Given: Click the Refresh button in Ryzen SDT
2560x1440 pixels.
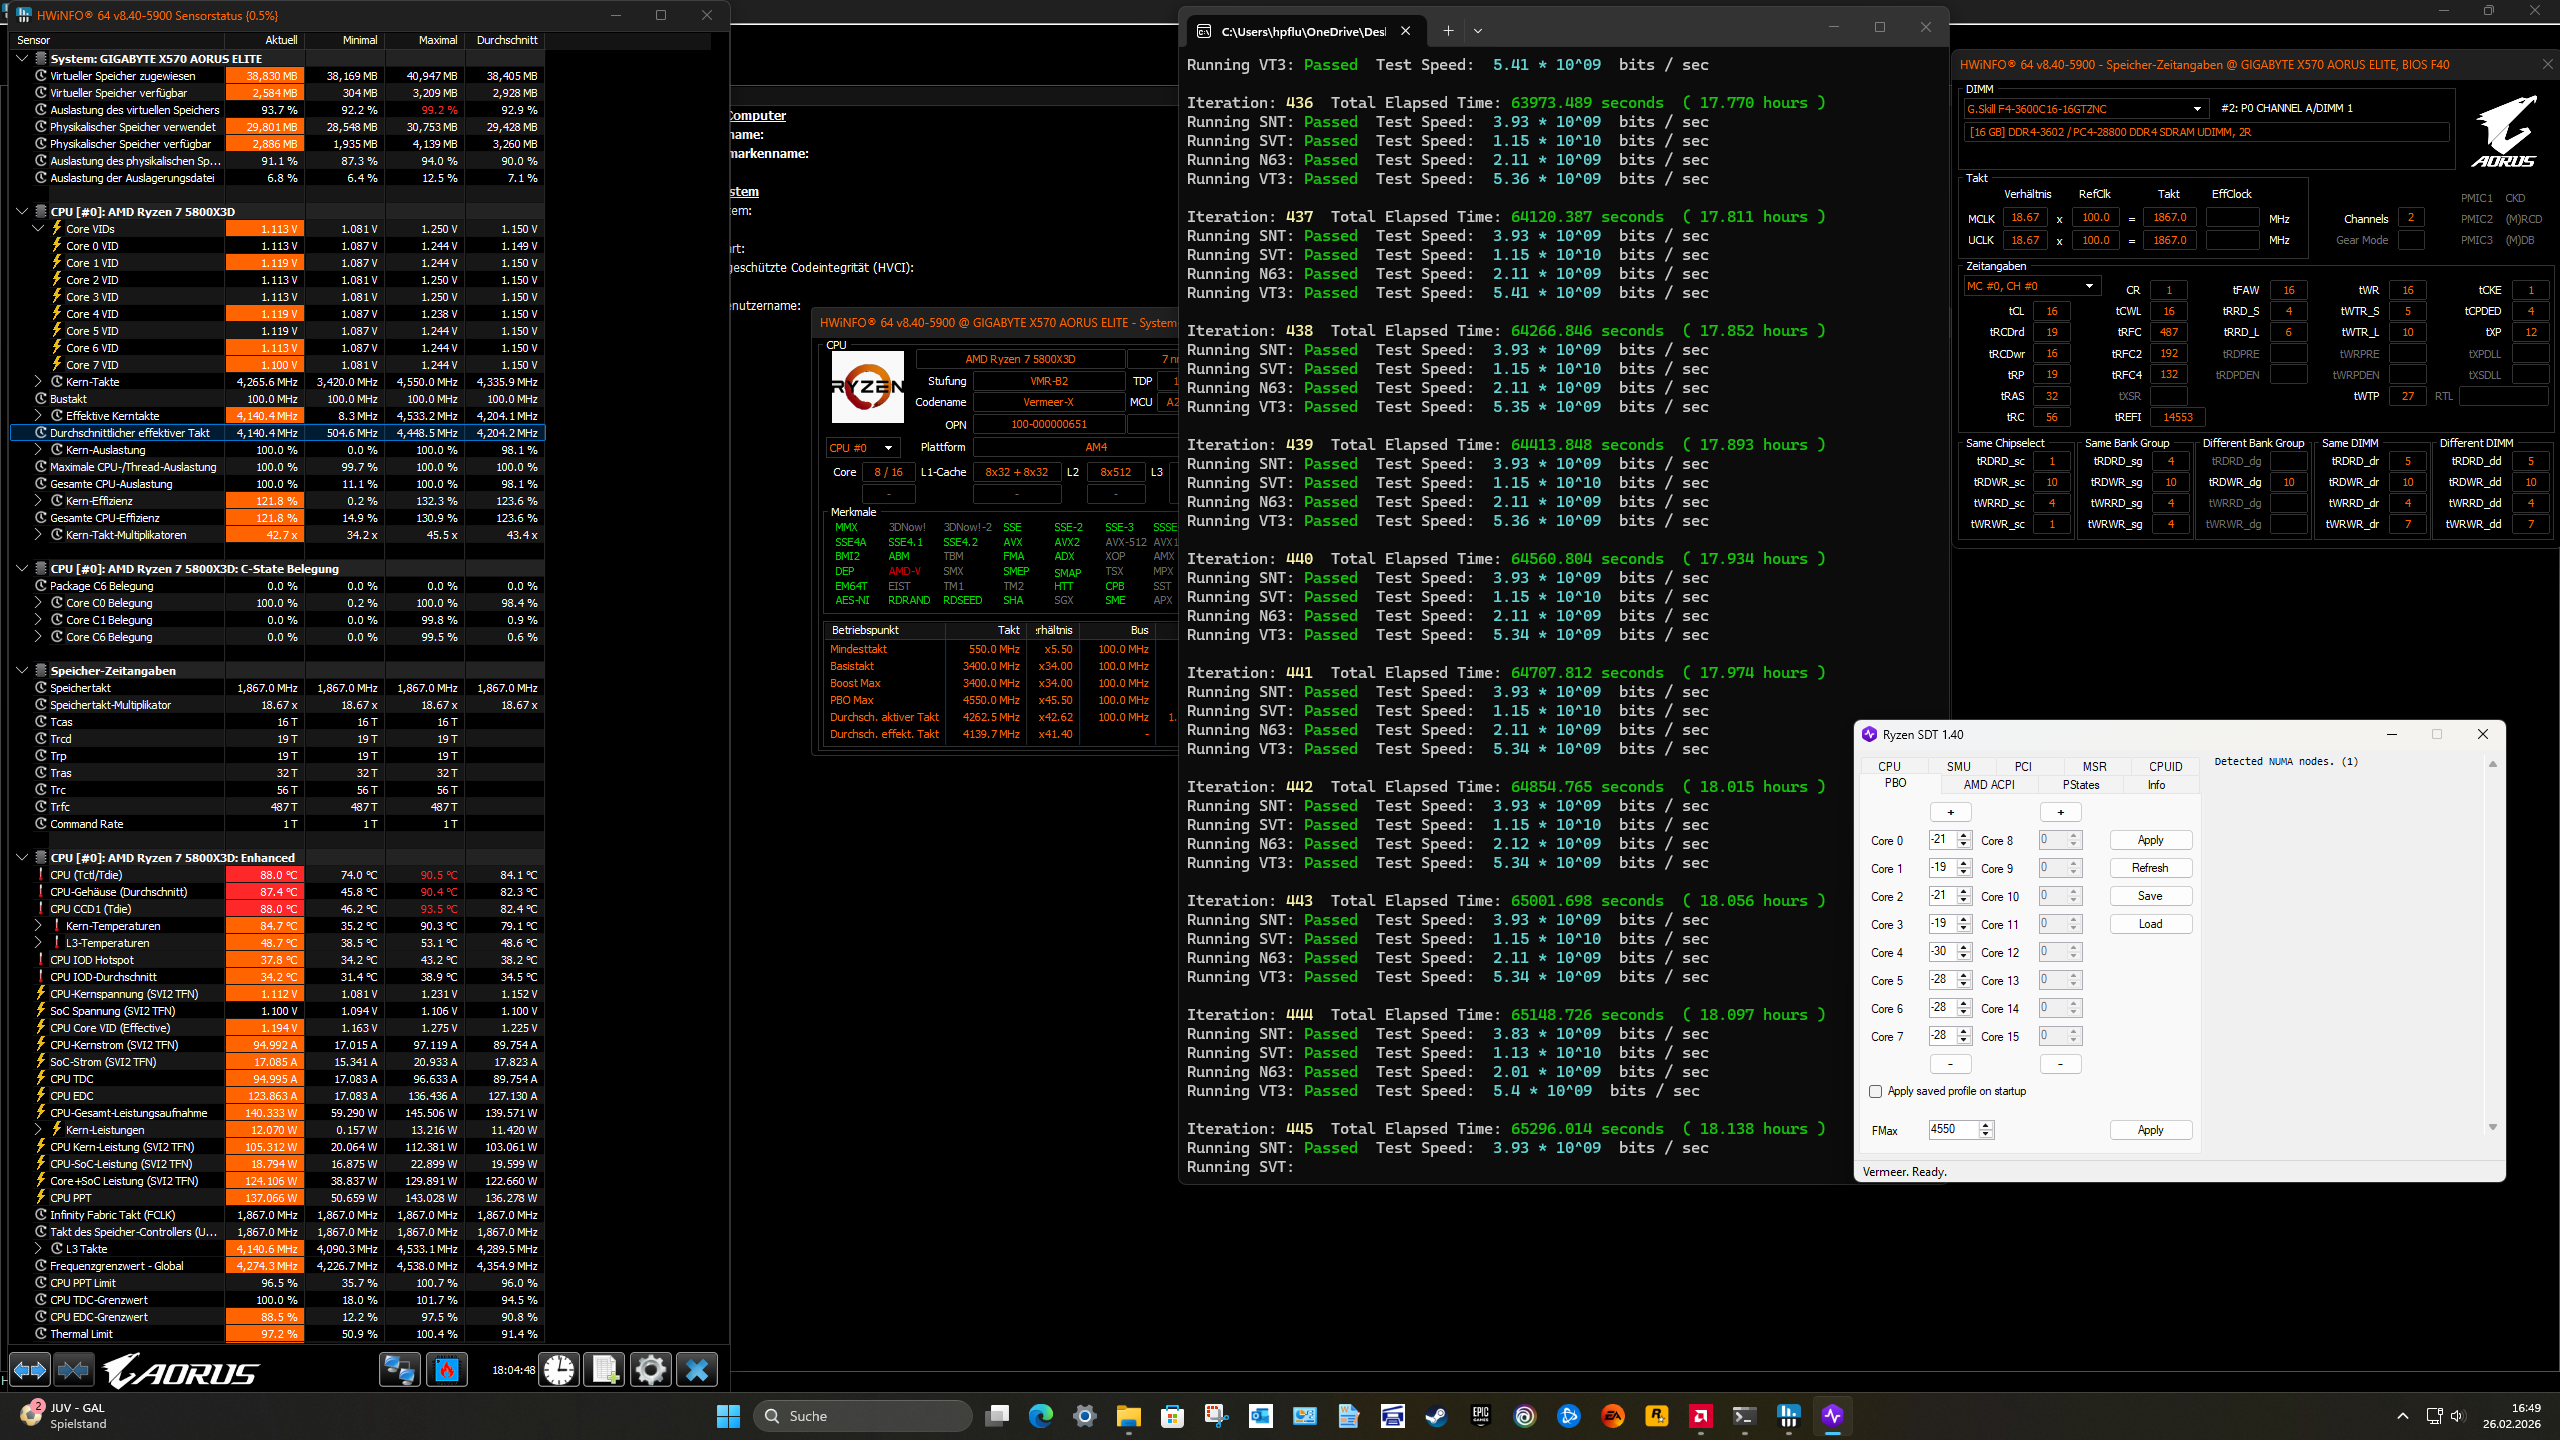Looking at the screenshot, I should pyautogui.click(x=2150, y=867).
